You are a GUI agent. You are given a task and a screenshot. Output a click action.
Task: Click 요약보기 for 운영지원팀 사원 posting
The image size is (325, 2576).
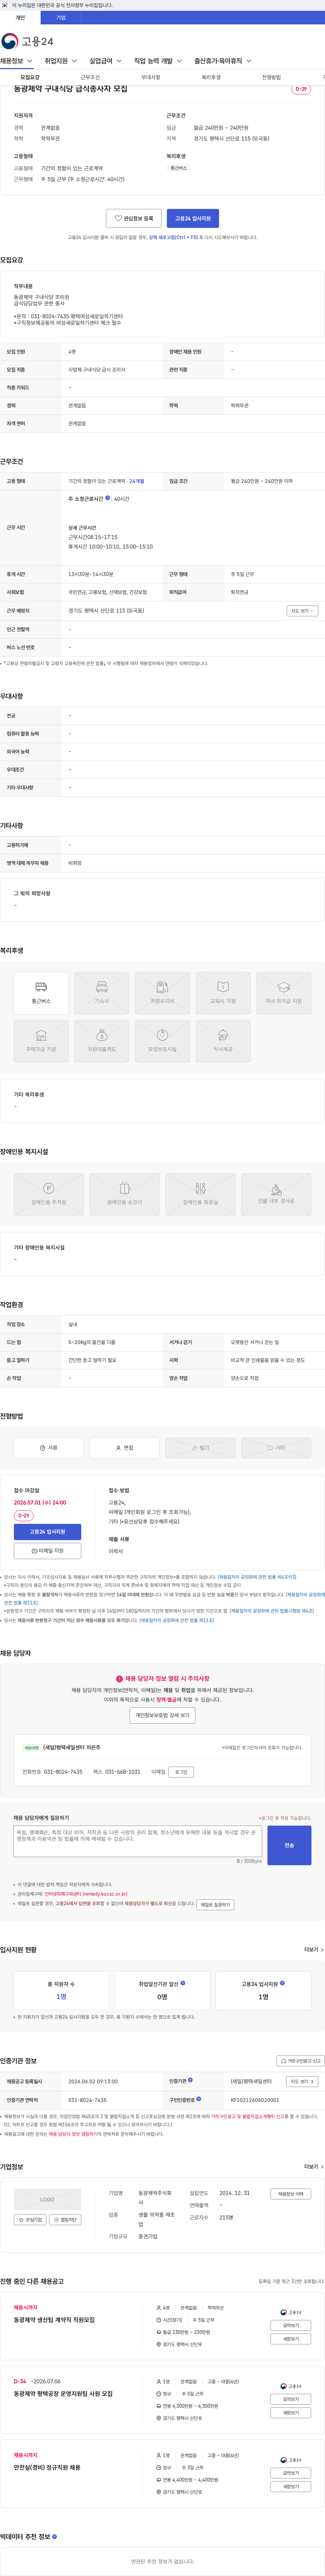291,2399
